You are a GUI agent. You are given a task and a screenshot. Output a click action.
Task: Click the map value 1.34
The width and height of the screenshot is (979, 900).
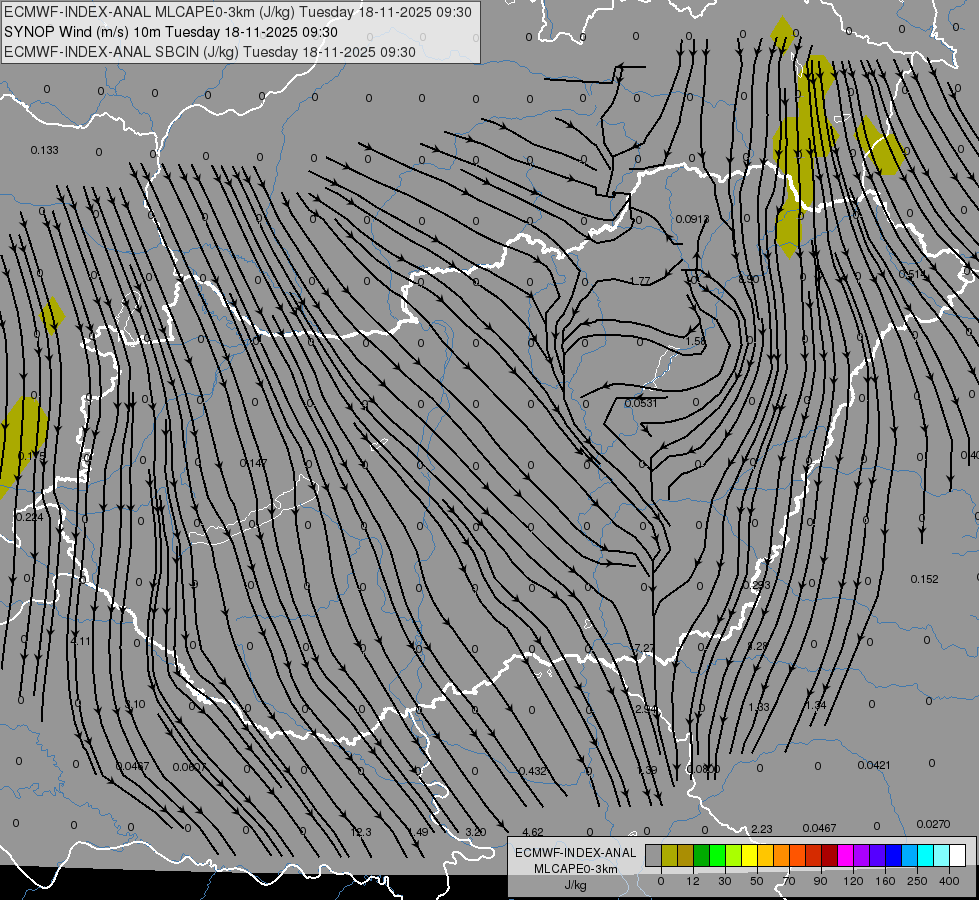coord(815,705)
